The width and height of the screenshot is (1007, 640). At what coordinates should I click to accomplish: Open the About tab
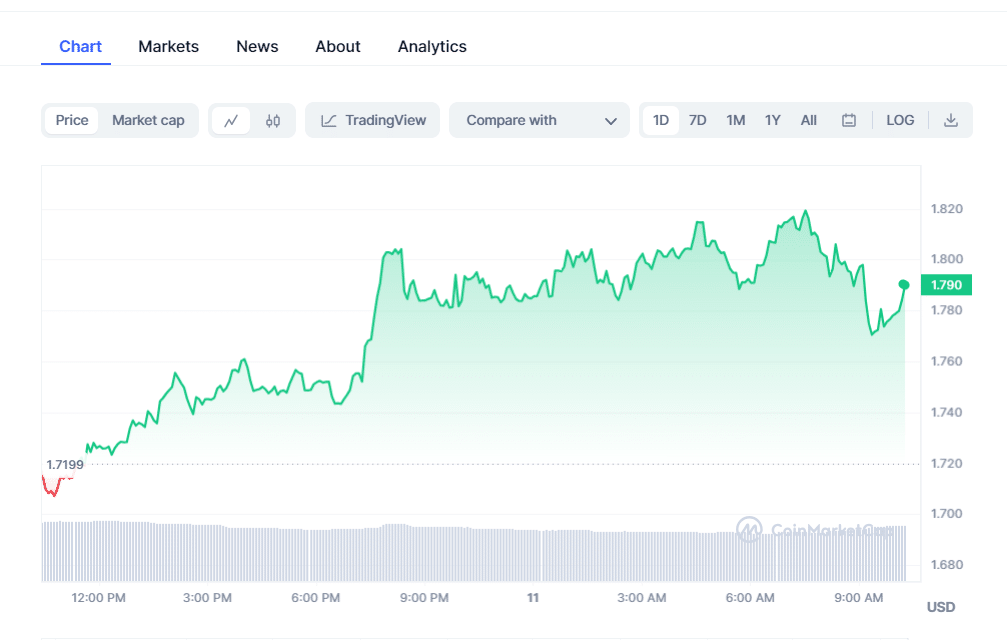point(338,46)
